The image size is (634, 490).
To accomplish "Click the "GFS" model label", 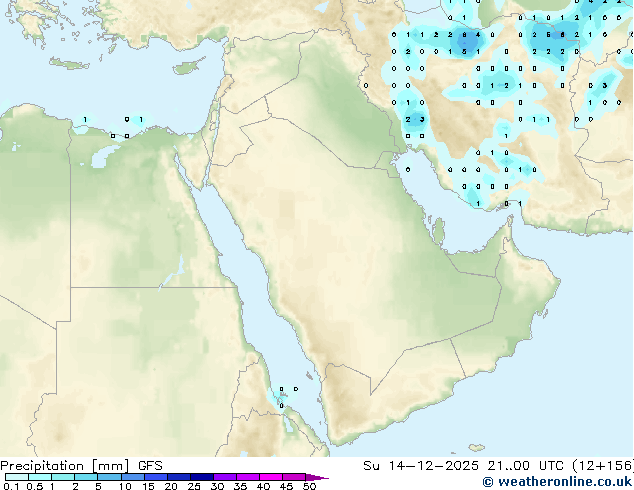I will click(150, 466).
